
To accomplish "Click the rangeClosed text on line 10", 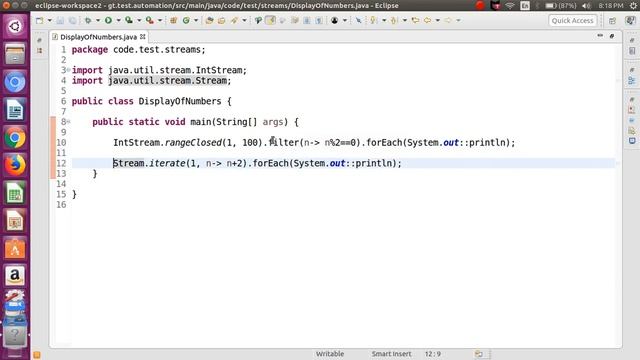I will click(193, 143).
